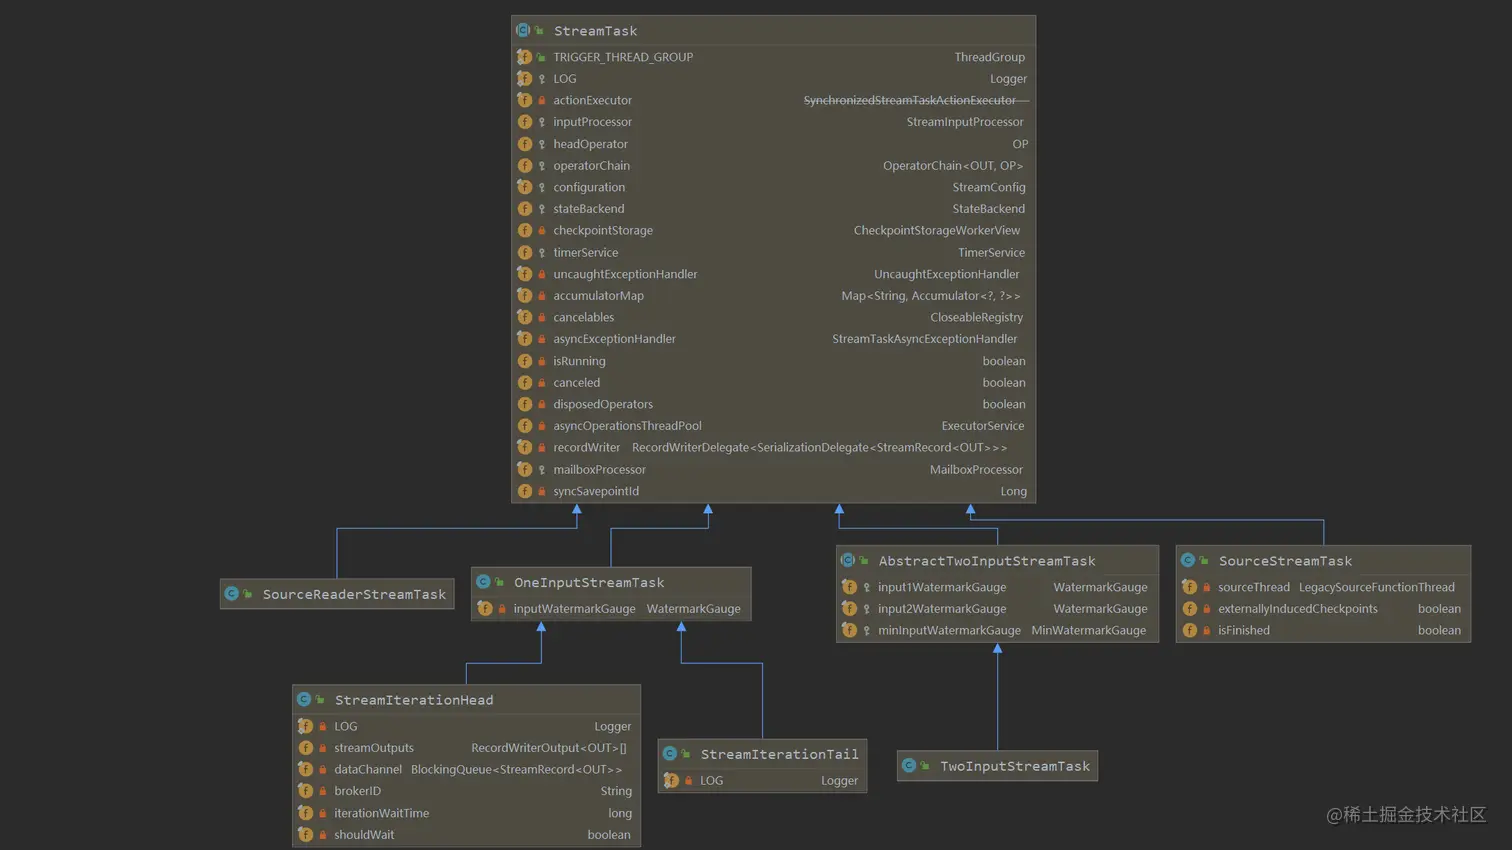The height and width of the screenshot is (850, 1512).
Task: Click the iterationWaitTime field name
Action: [x=381, y=813]
